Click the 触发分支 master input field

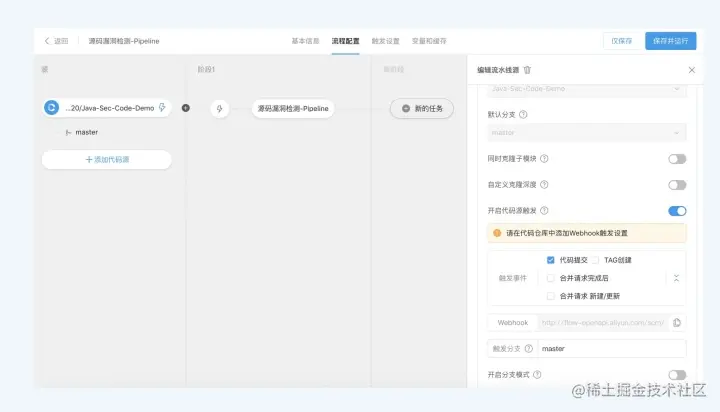612,349
